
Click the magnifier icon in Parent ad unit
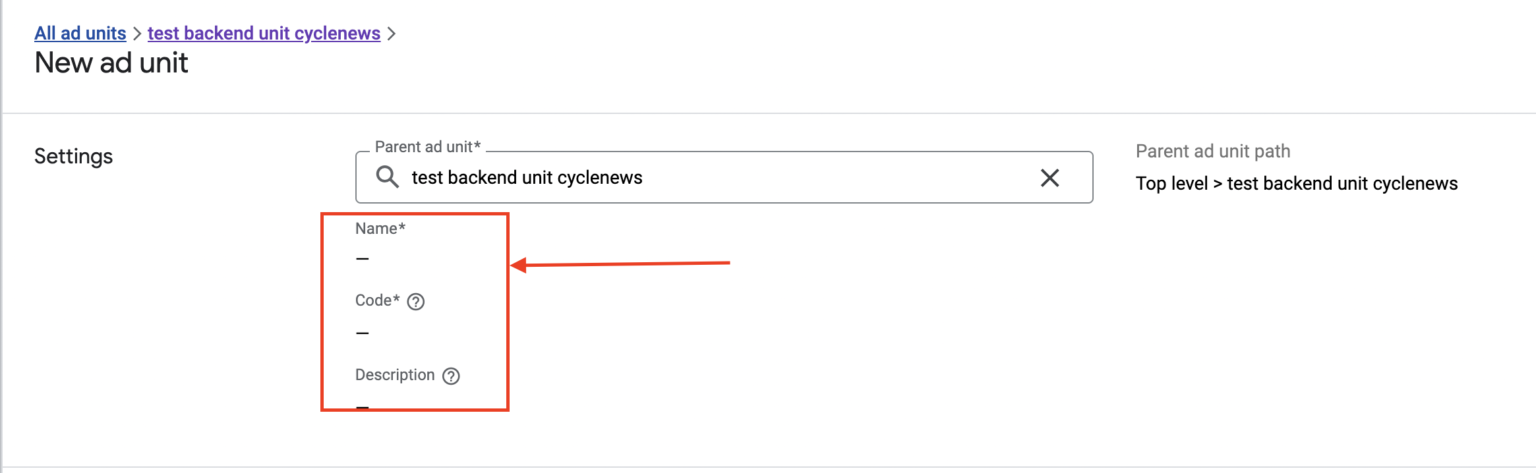pos(387,178)
